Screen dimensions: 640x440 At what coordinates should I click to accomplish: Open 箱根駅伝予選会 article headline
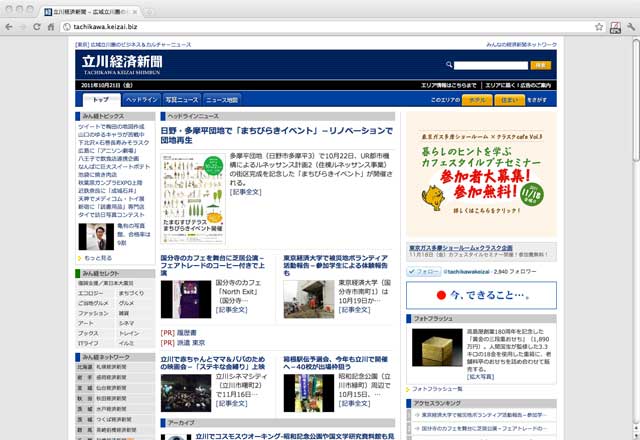pos(336,363)
